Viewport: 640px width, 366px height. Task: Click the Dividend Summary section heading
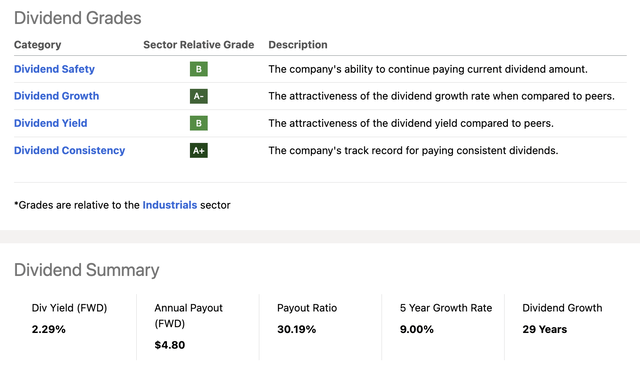pyautogui.click(x=87, y=270)
